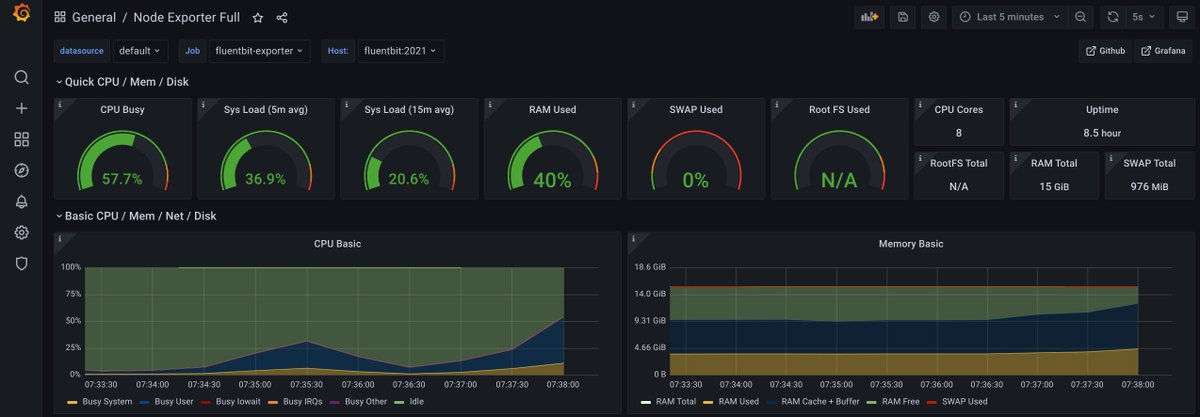The image size is (1200, 417).
Task: Open the SWAP Used panel title menu
Action: 695,109
